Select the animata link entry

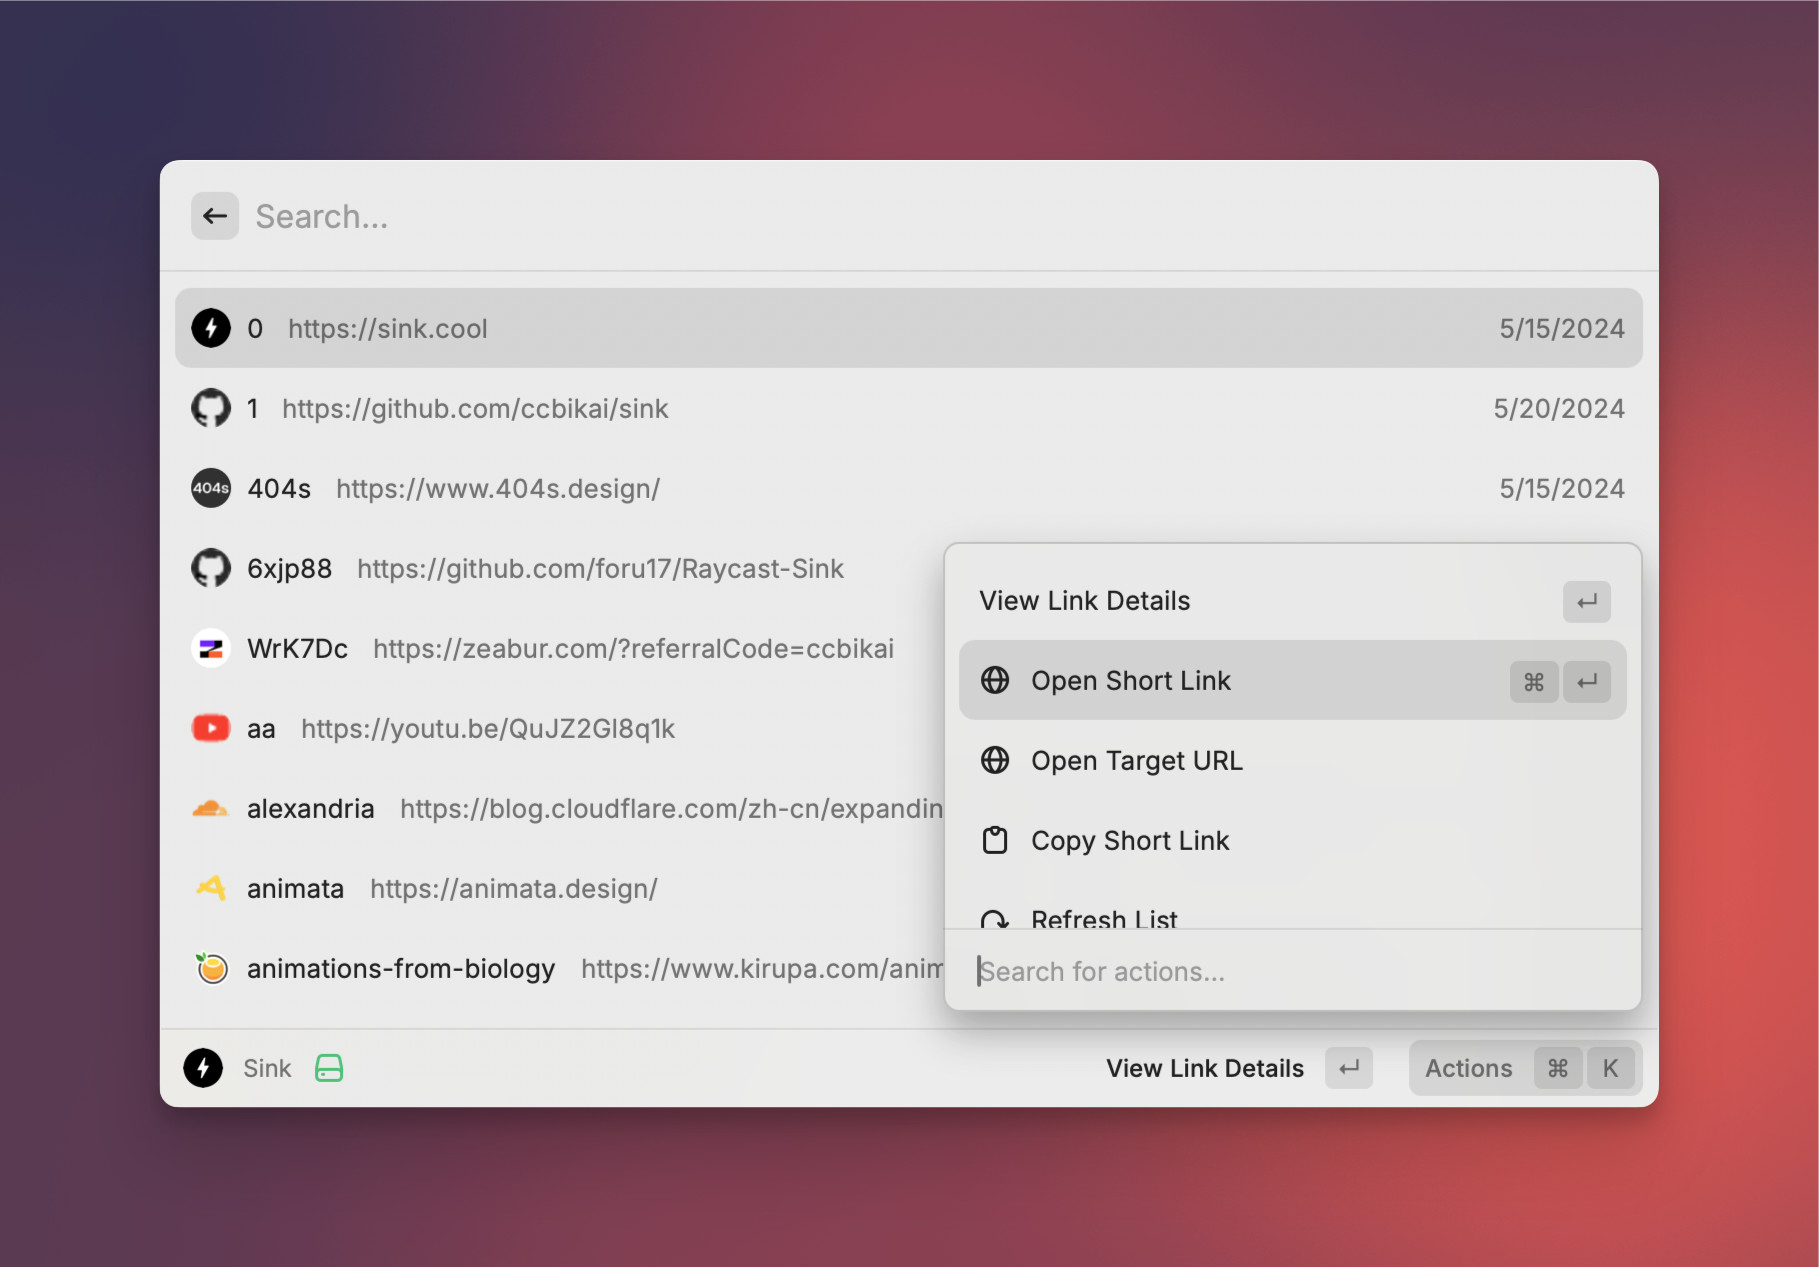click(500, 888)
